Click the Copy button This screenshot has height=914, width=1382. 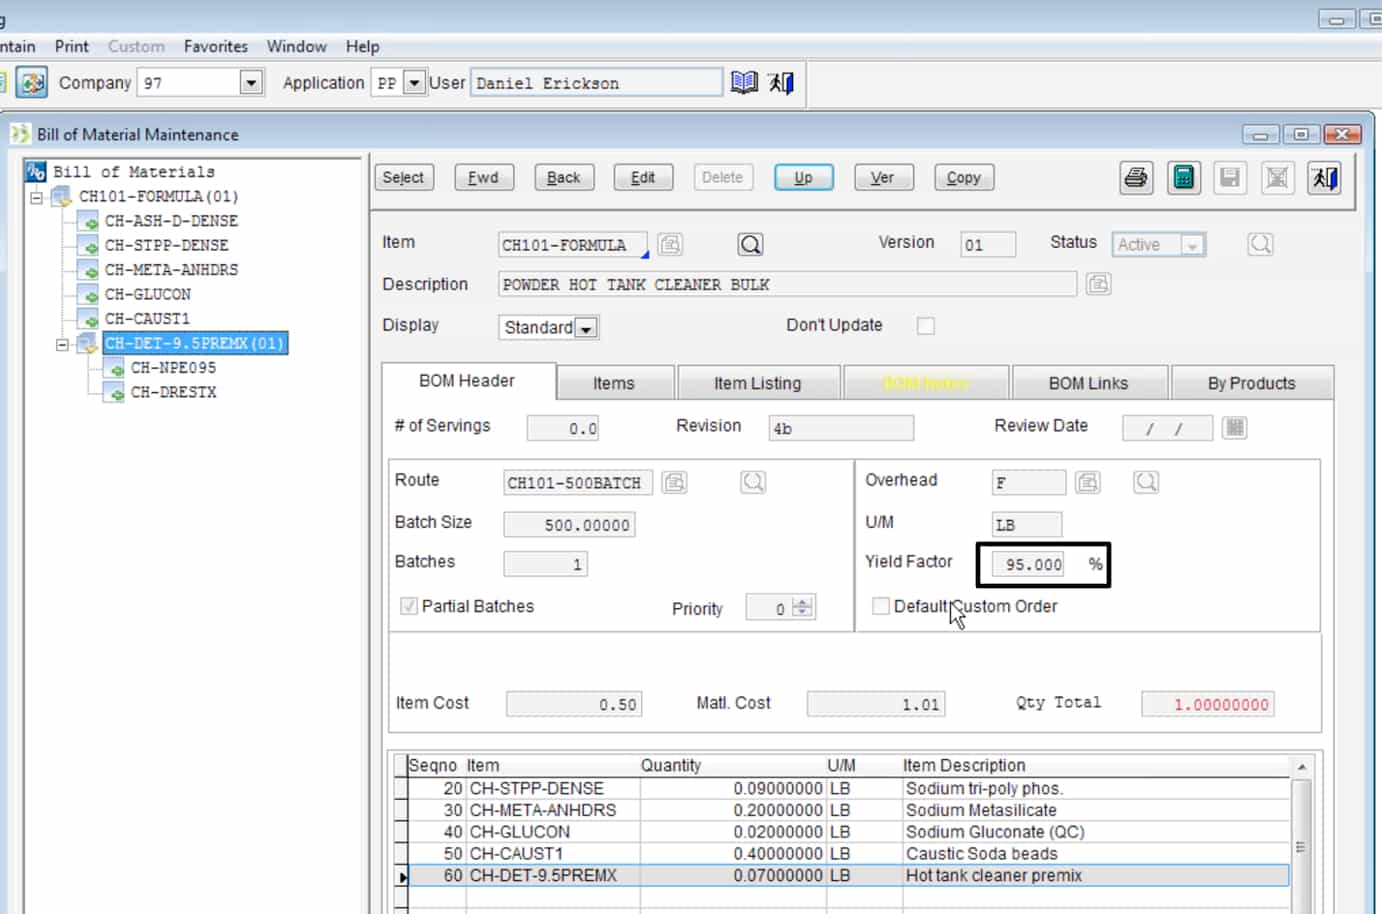click(x=964, y=177)
